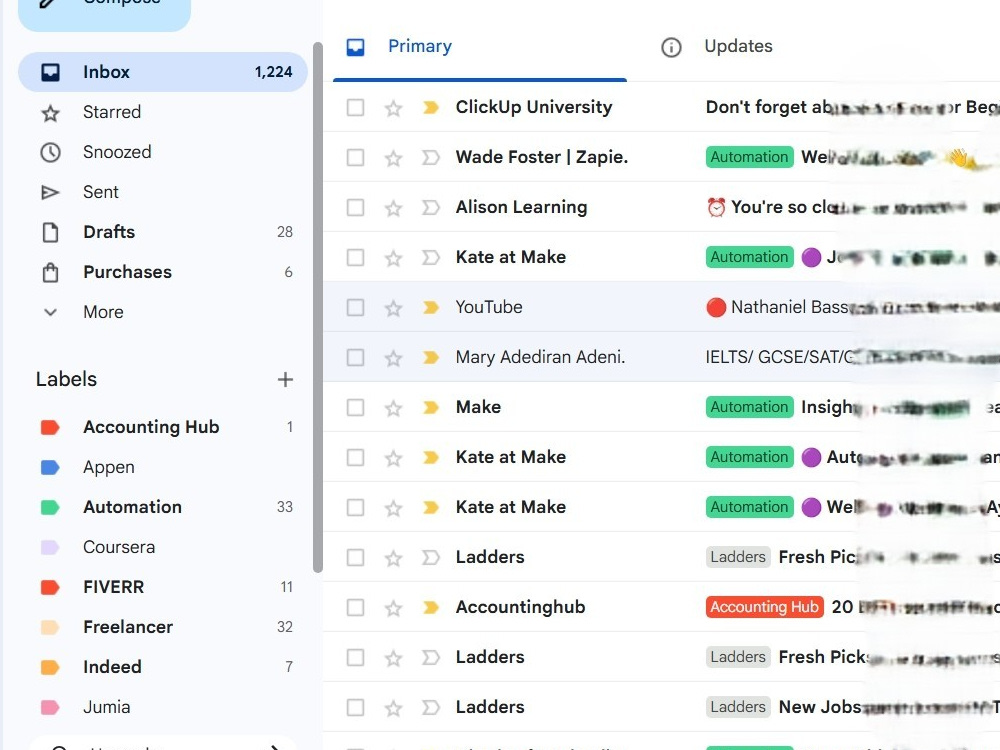The width and height of the screenshot is (1000, 750).
Task: Open the Drafts folder
Action: click(x=163, y=232)
